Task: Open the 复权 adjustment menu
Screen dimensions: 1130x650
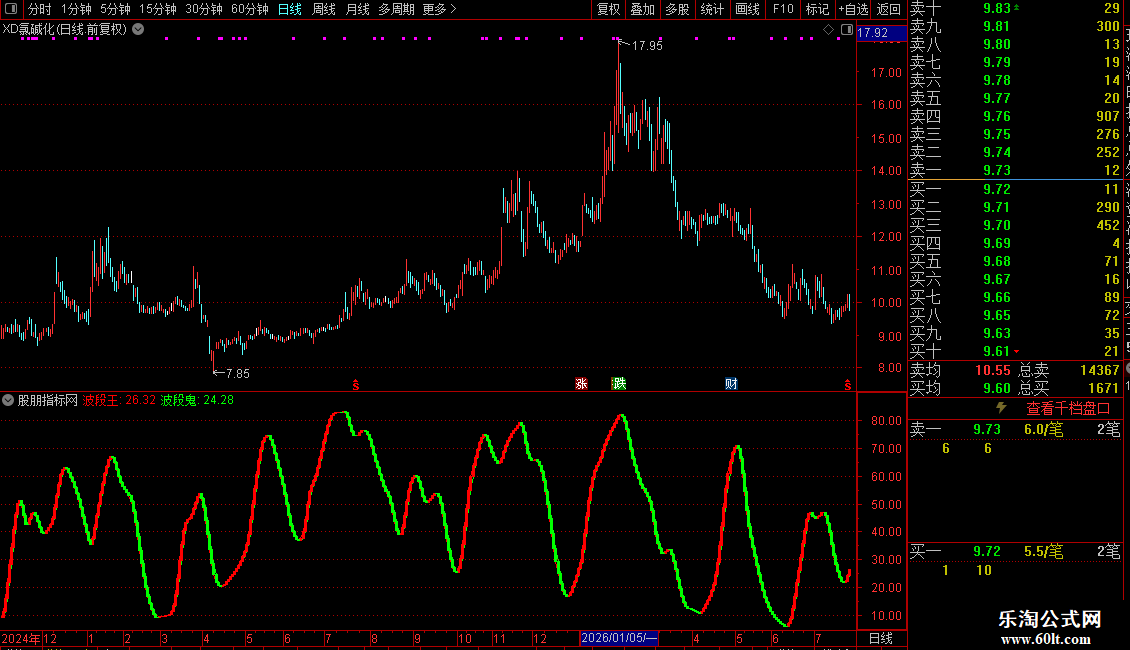Action: [x=608, y=9]
